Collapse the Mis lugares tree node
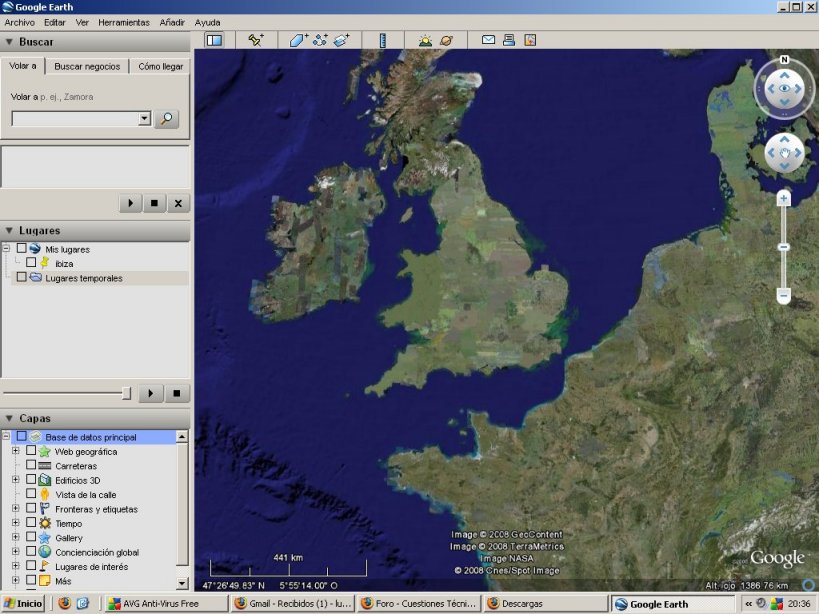 pos(6,249)
